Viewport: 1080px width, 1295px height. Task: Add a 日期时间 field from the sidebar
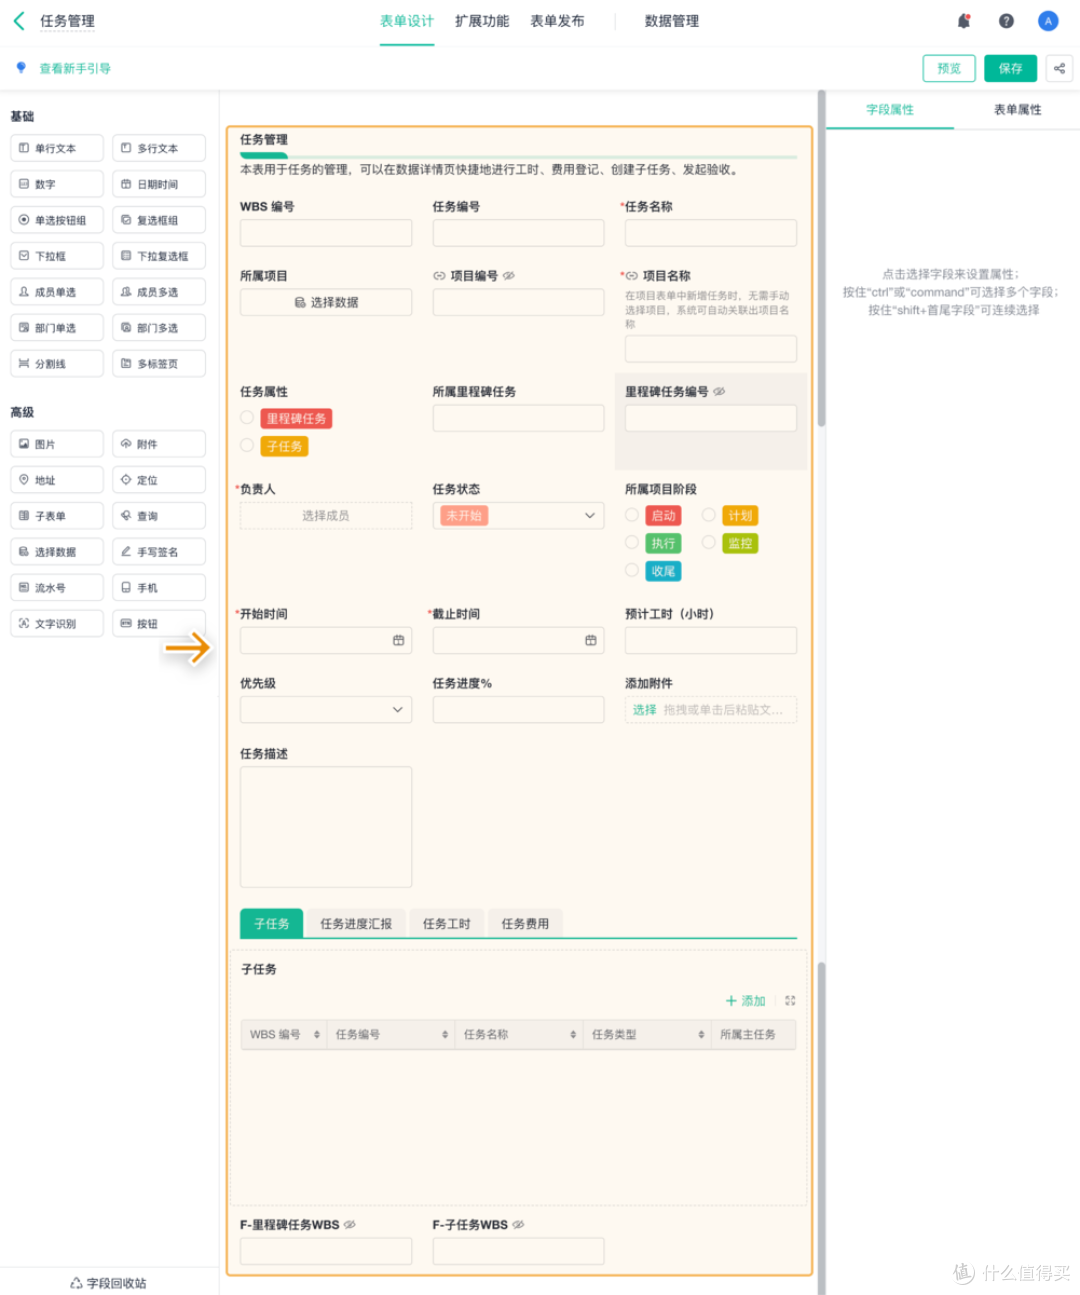pyautogui.click(x=159, y=183)
